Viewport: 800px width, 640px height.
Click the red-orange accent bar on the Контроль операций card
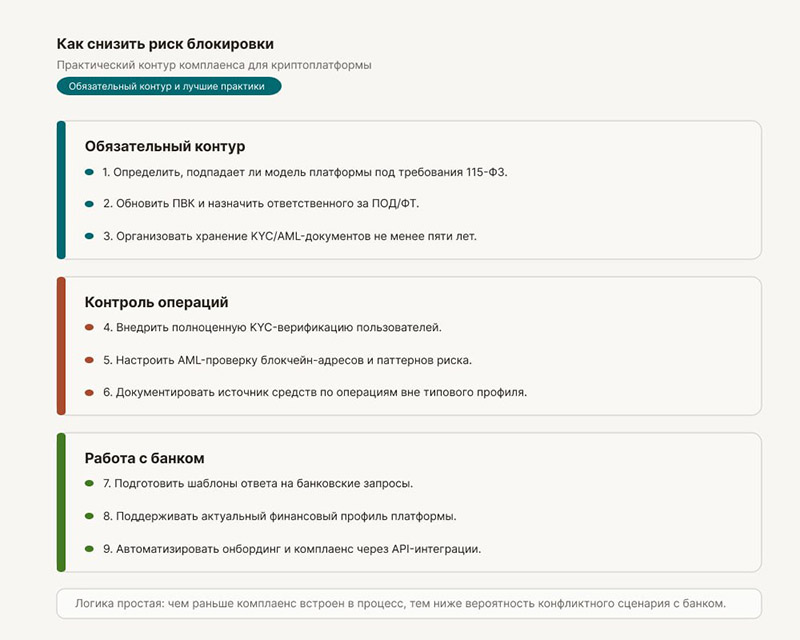(61, 346)
